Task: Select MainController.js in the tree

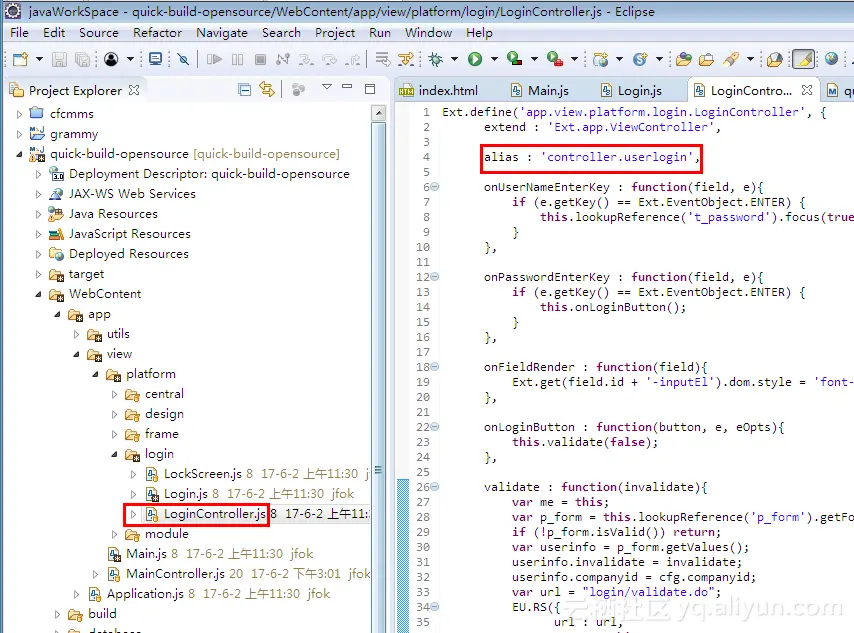Action: pos(175,574)
